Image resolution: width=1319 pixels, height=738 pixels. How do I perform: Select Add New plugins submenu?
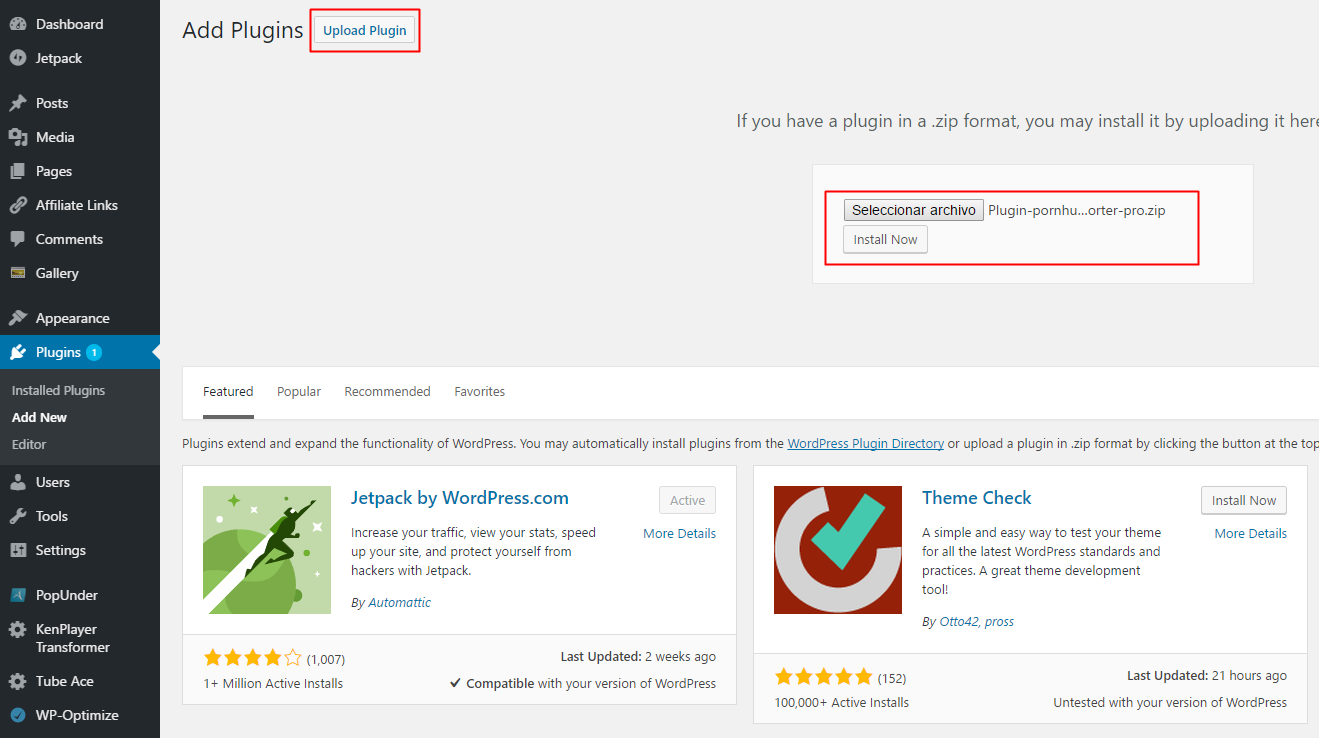(x=39, y=417)
